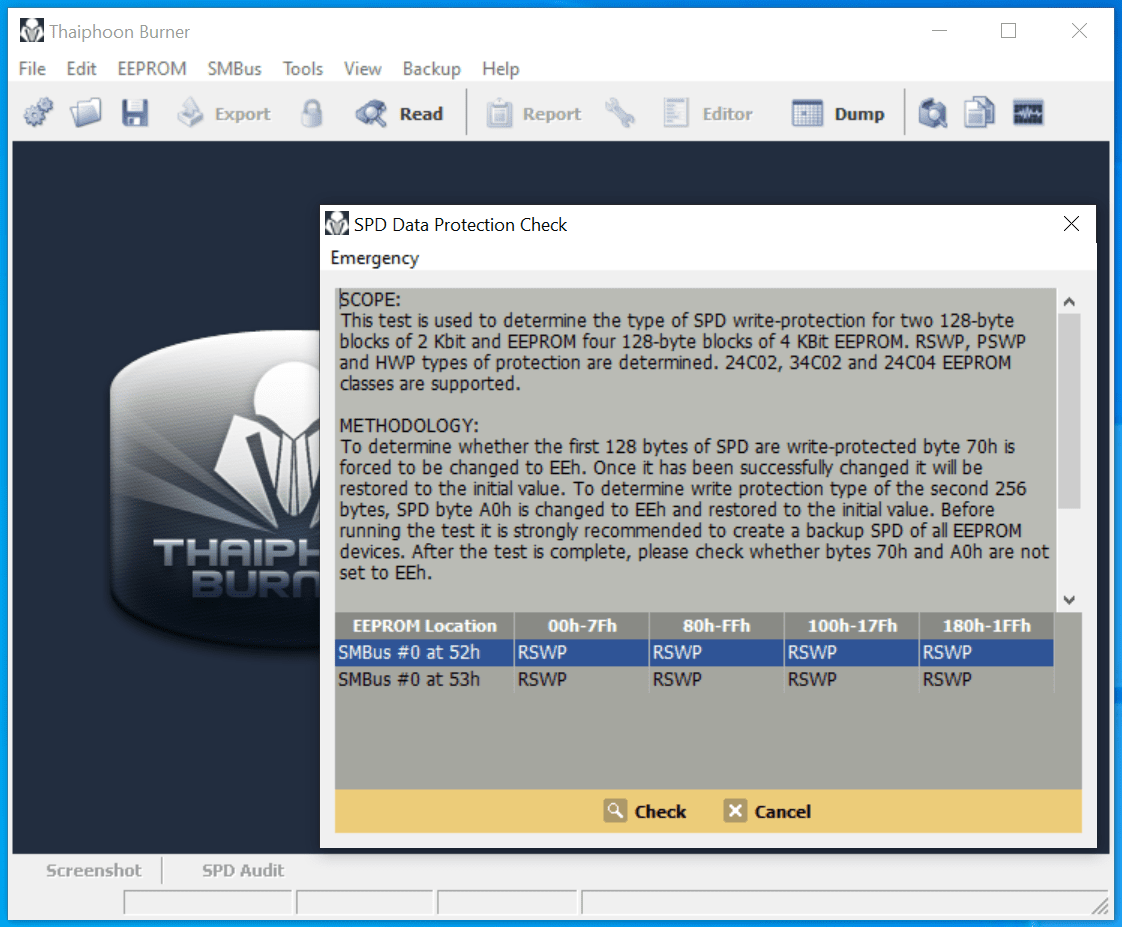Click the Export toolbar button
This screenshot has width=1122, height=927.
[x=224, y=113]
